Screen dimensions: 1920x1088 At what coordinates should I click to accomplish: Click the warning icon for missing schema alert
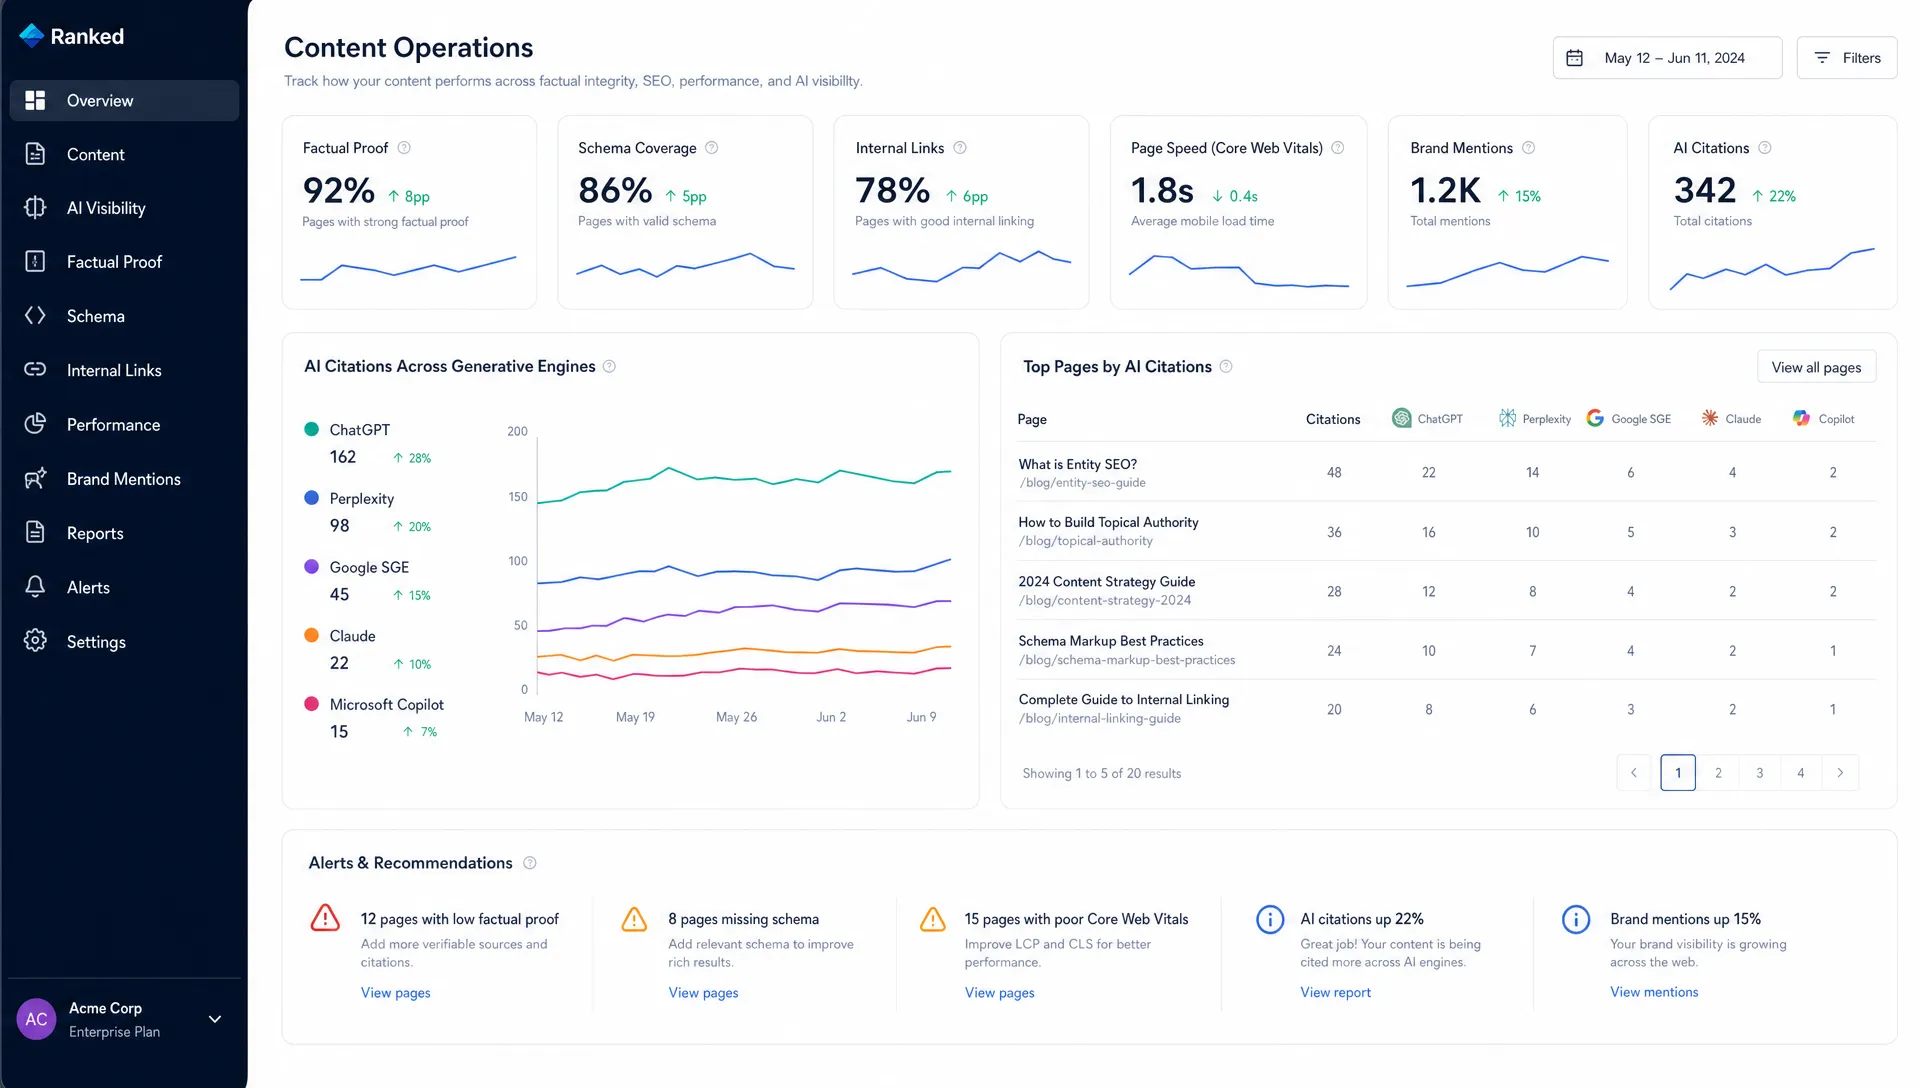tap(634, 919)
